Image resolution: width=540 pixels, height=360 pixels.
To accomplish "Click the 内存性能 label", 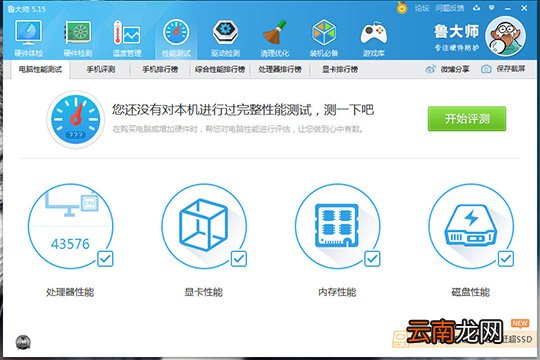I will coord(337,292).
